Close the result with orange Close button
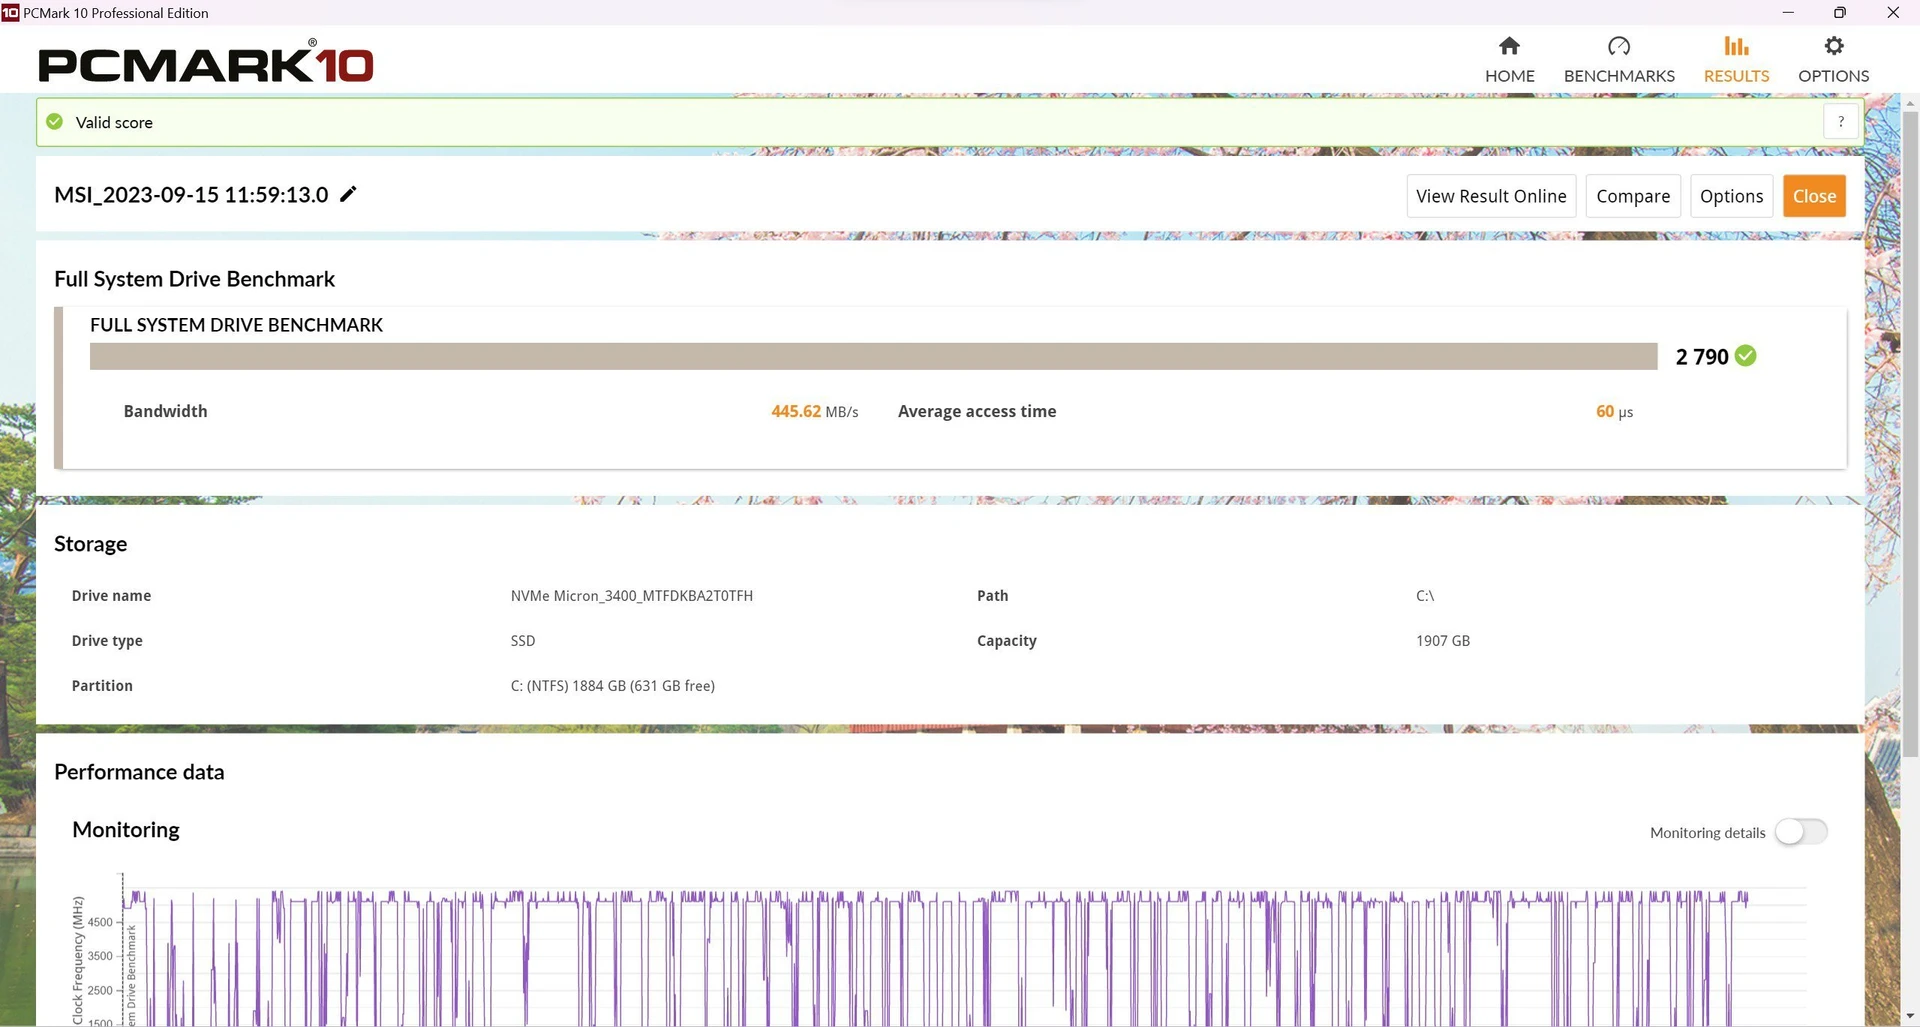 1814,196
